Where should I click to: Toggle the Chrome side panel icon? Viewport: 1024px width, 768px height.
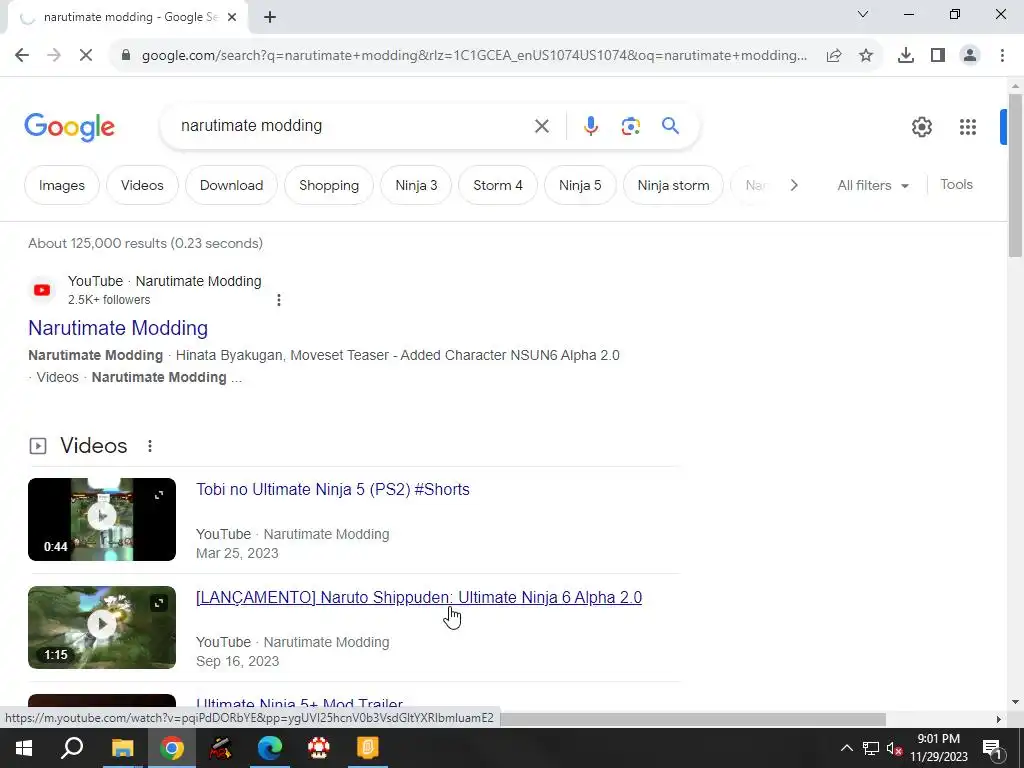(938, 56)
